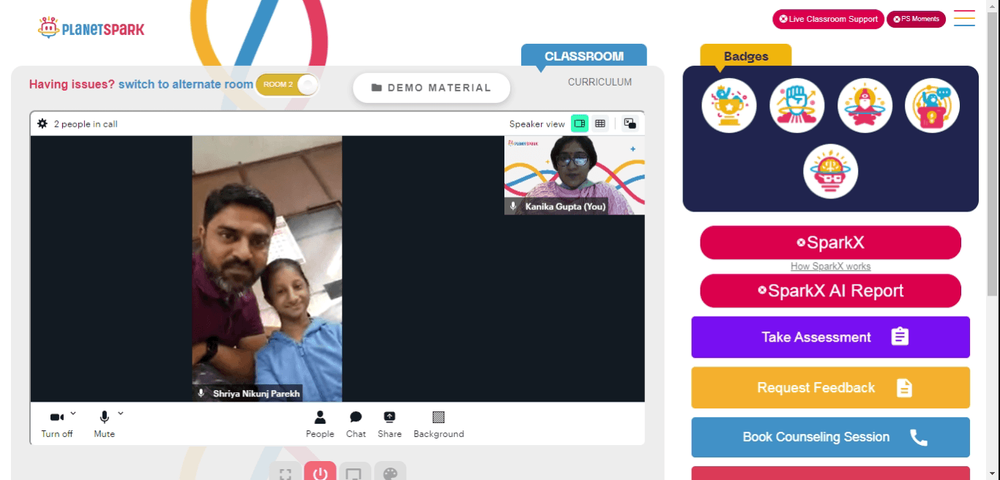Switch to the CURRICULUM tab

[x=600, y=82]
